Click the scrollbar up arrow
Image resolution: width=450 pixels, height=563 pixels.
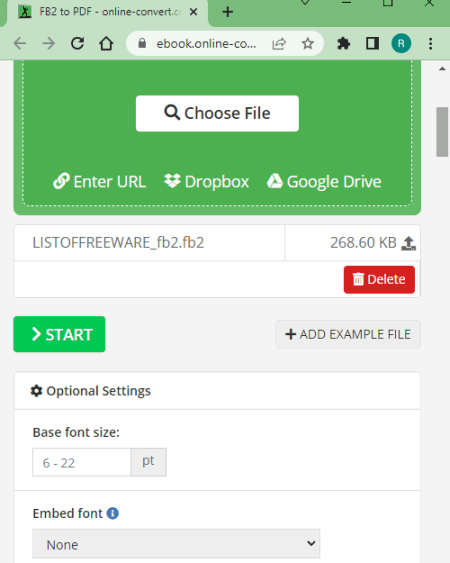tap(442, 69)
